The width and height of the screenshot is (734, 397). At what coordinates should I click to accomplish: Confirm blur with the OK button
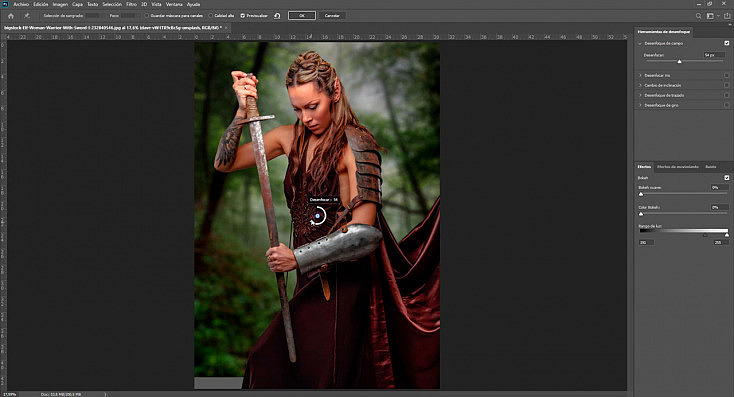(302, 15)
